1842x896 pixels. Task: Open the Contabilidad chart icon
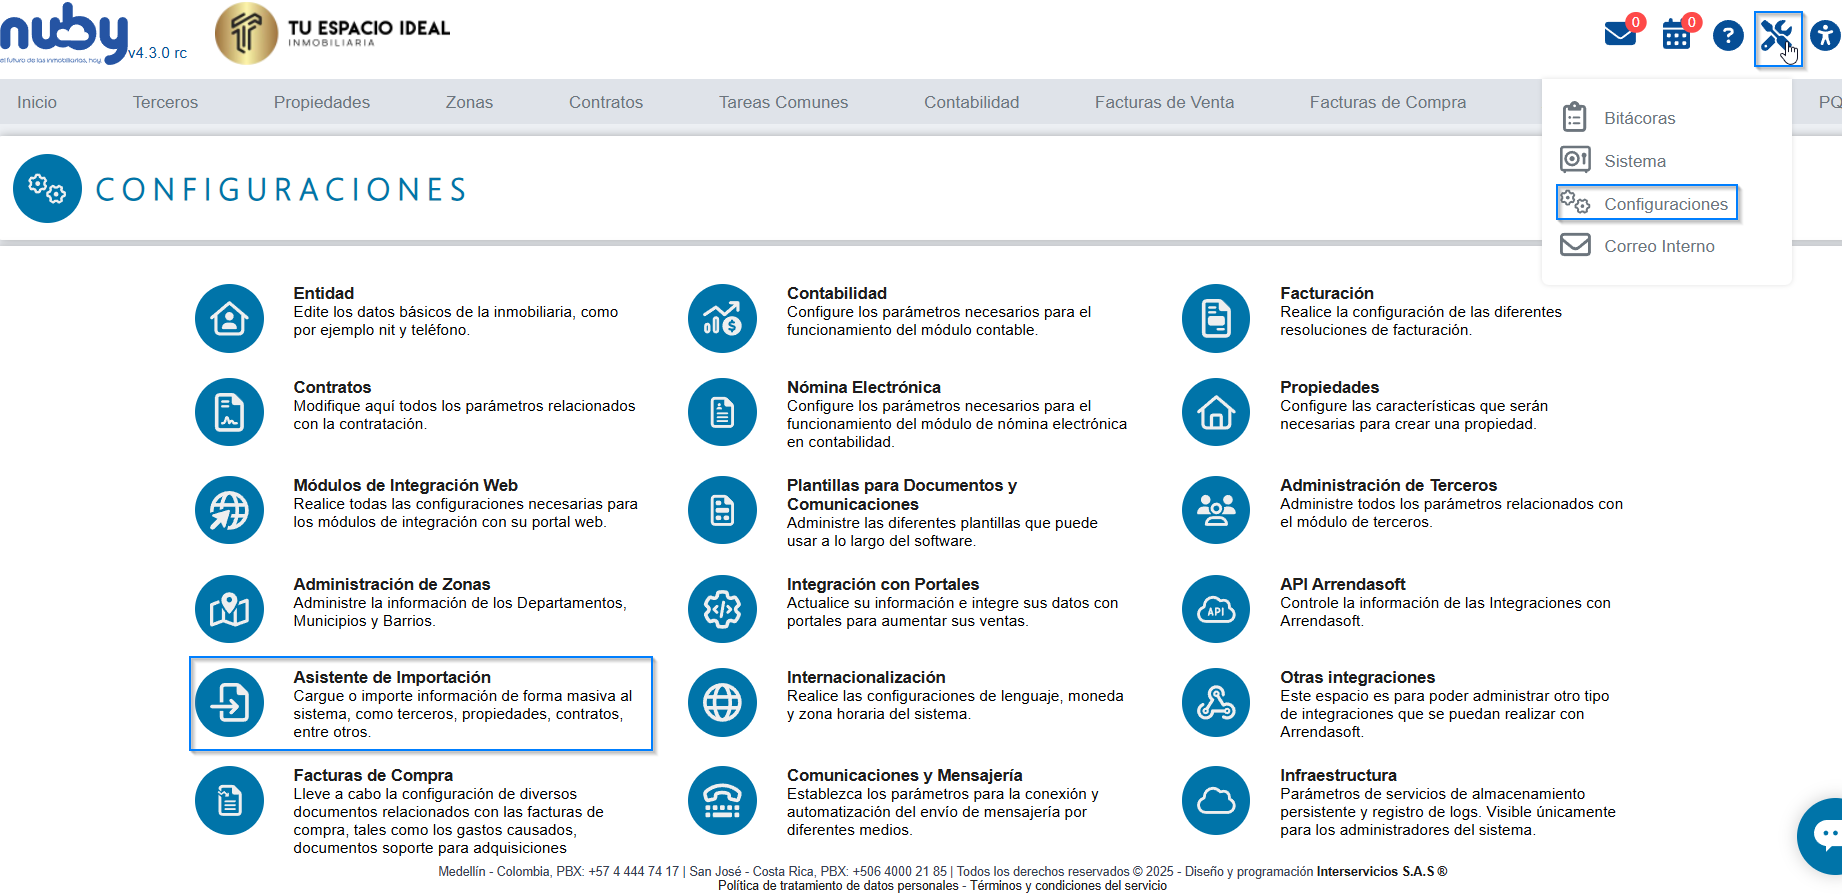tap(722, 318)
